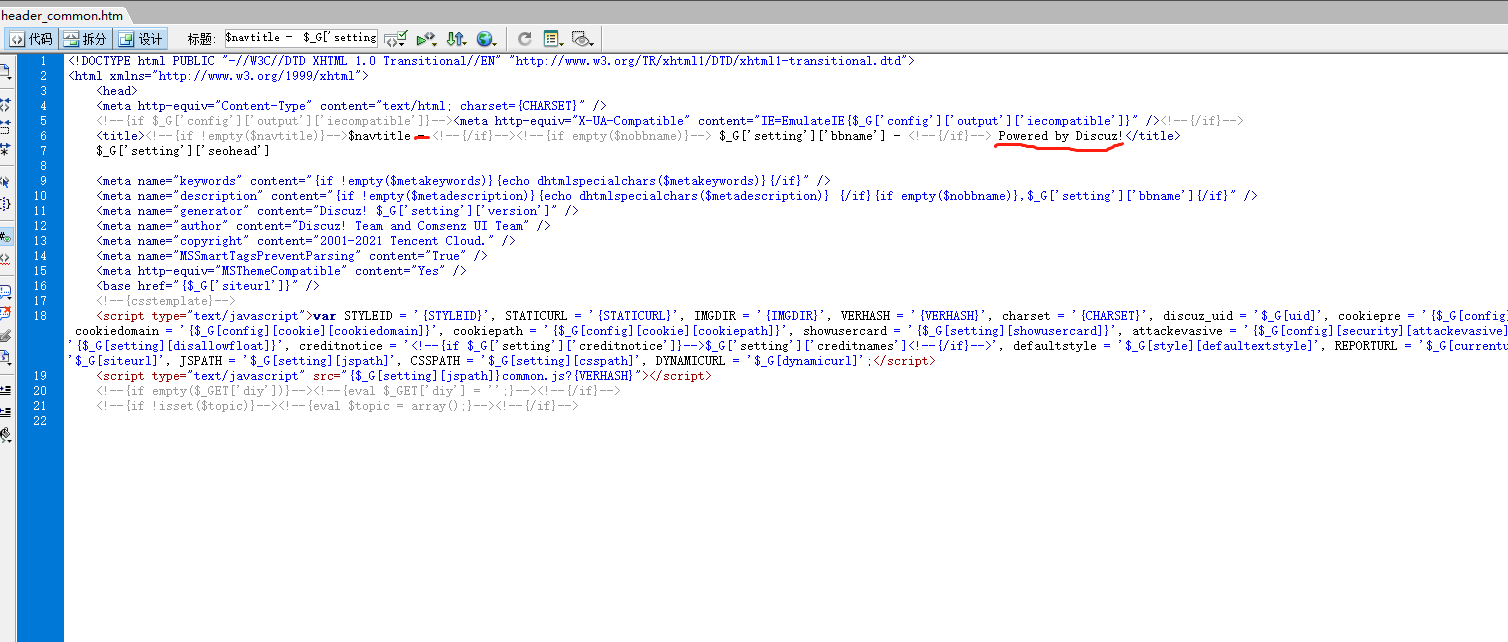The width and height of the screenshot is (1508, 642).
Task: Switch to Design view (设计) button
Action: tap(140, 39)
